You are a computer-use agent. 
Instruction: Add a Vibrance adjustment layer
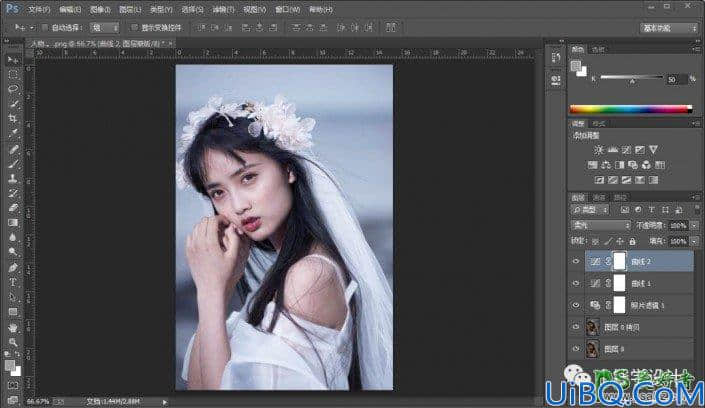coord(653,150)
